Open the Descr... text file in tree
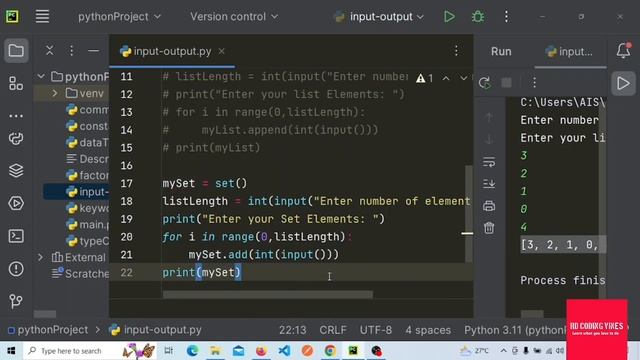The image size is (640, 360). (x=88, y=159)
